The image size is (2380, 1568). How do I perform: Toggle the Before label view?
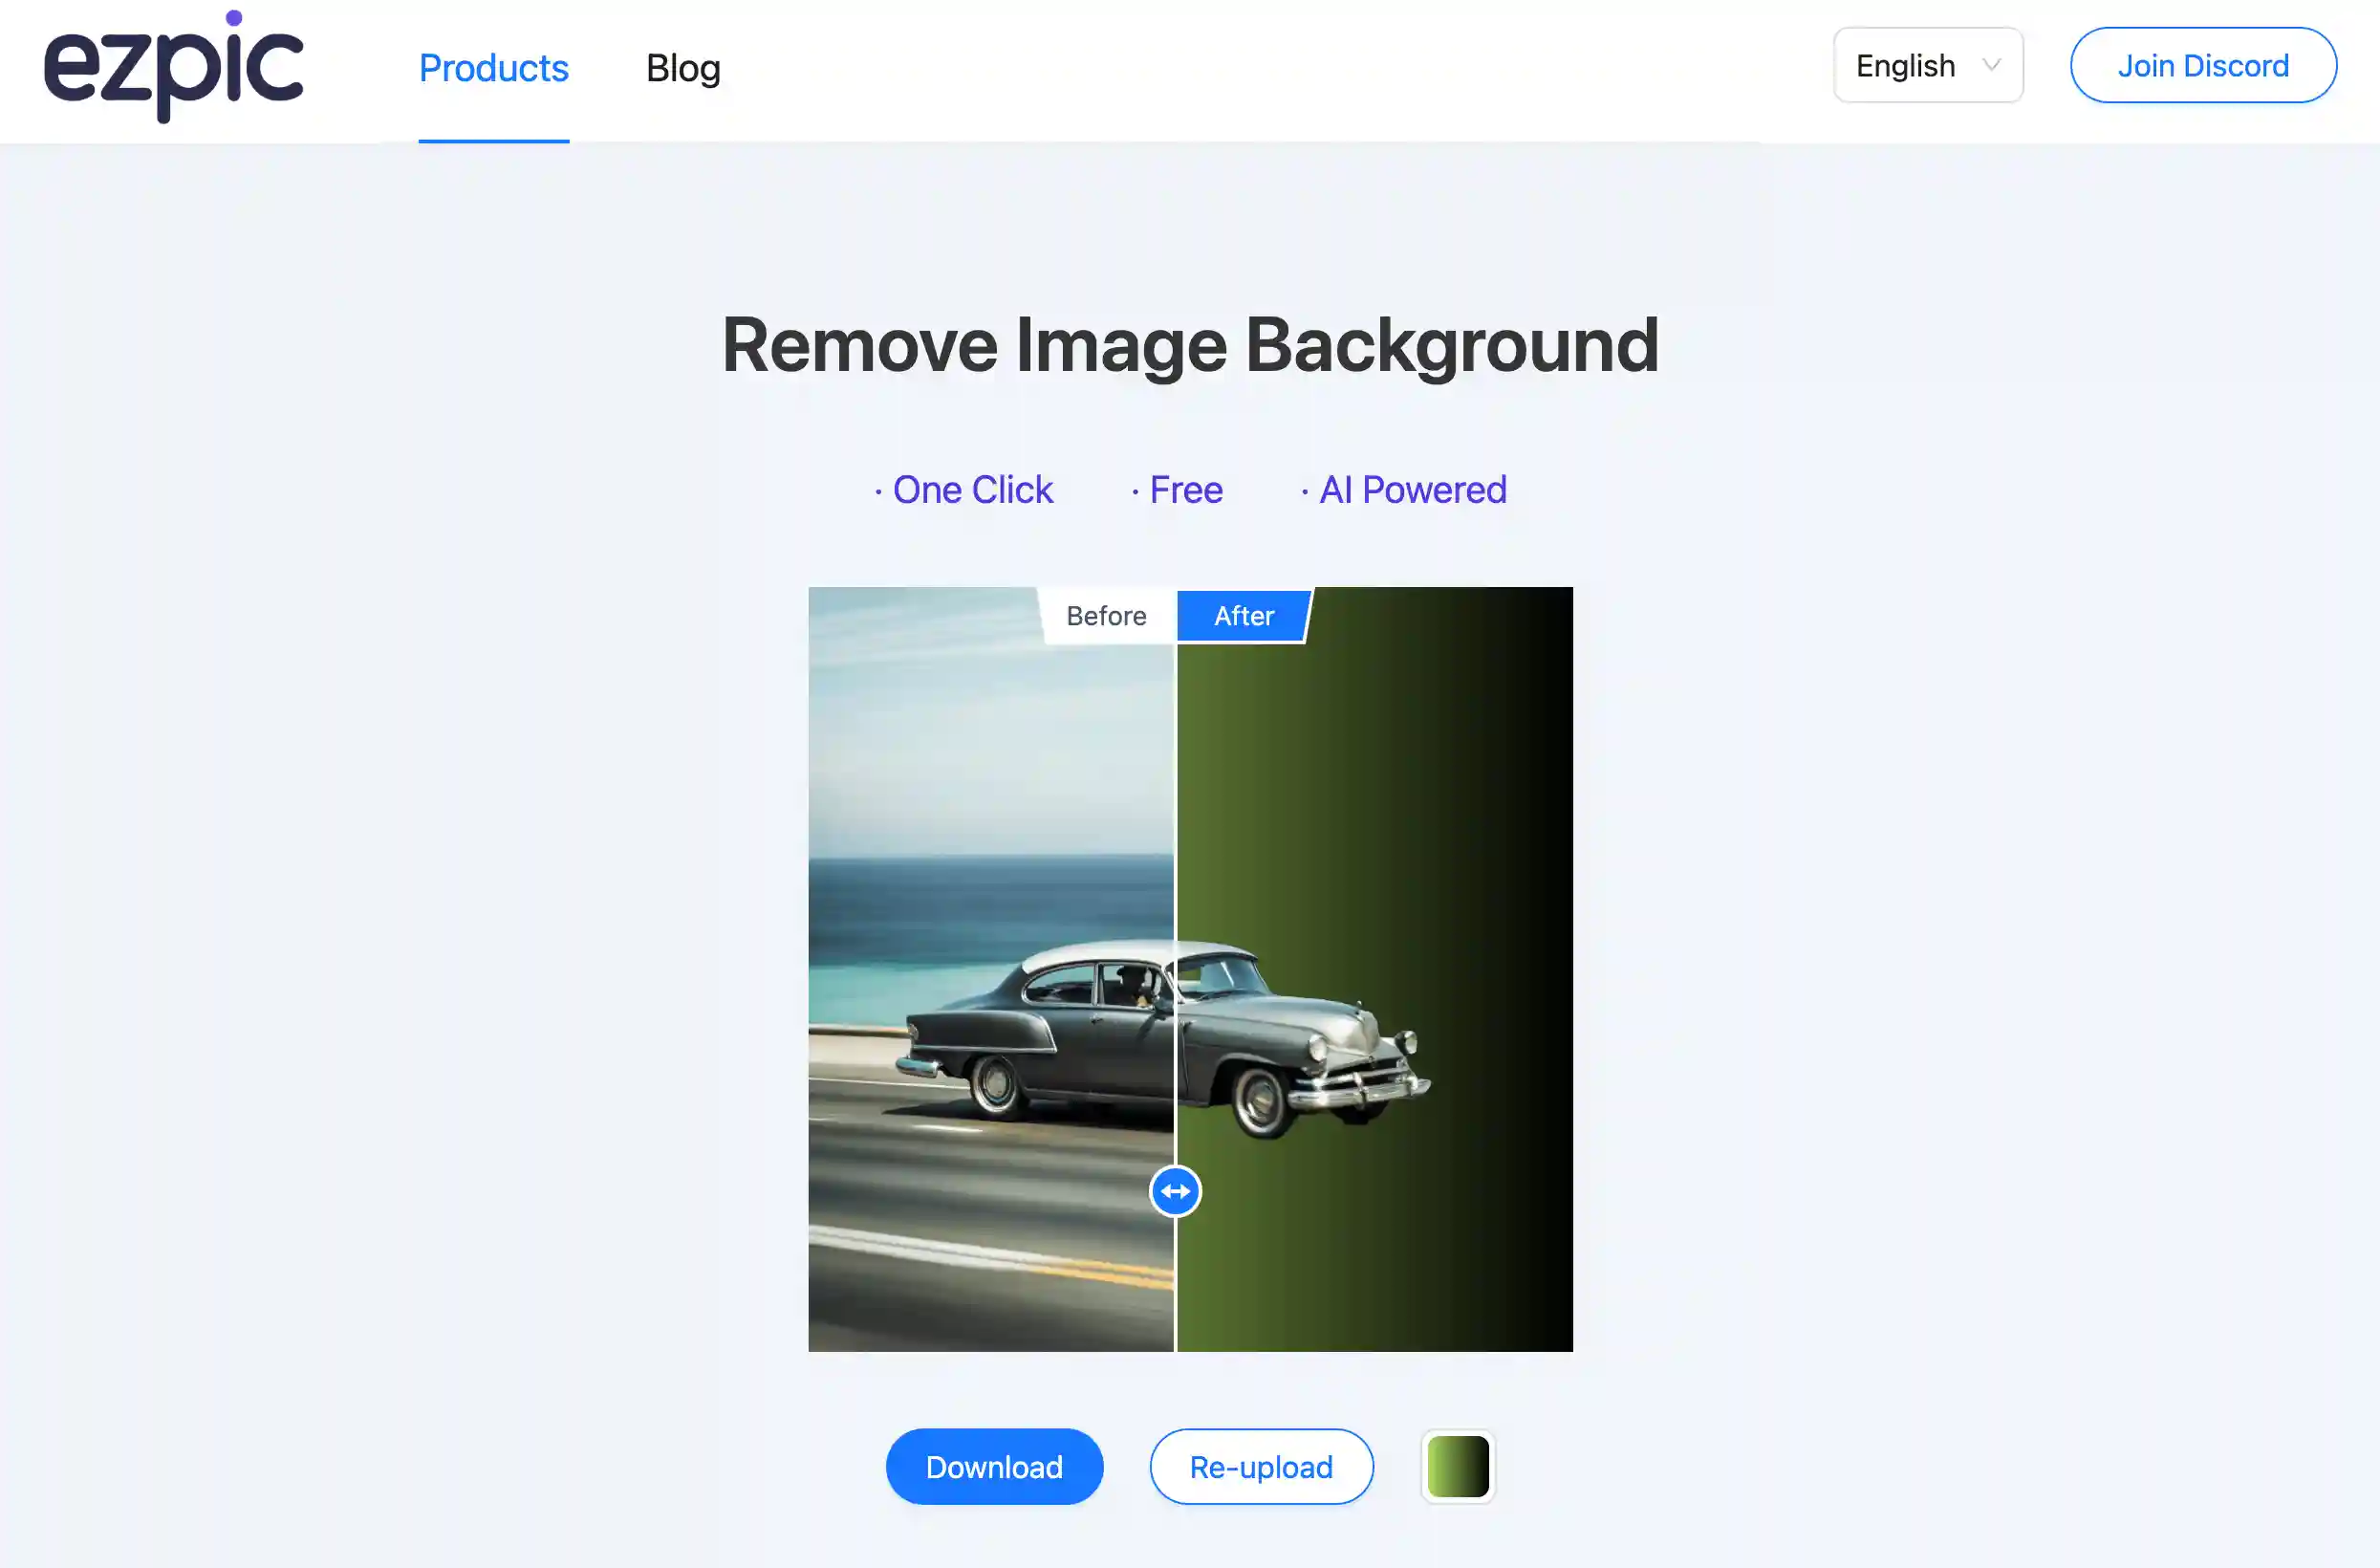click(x=1105, y=616)
